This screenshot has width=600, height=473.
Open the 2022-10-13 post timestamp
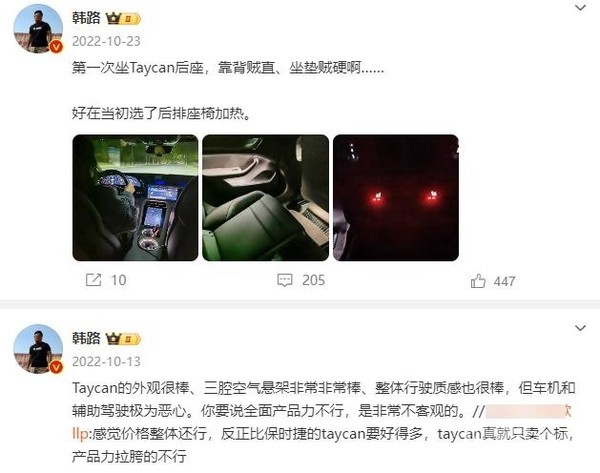106,362
